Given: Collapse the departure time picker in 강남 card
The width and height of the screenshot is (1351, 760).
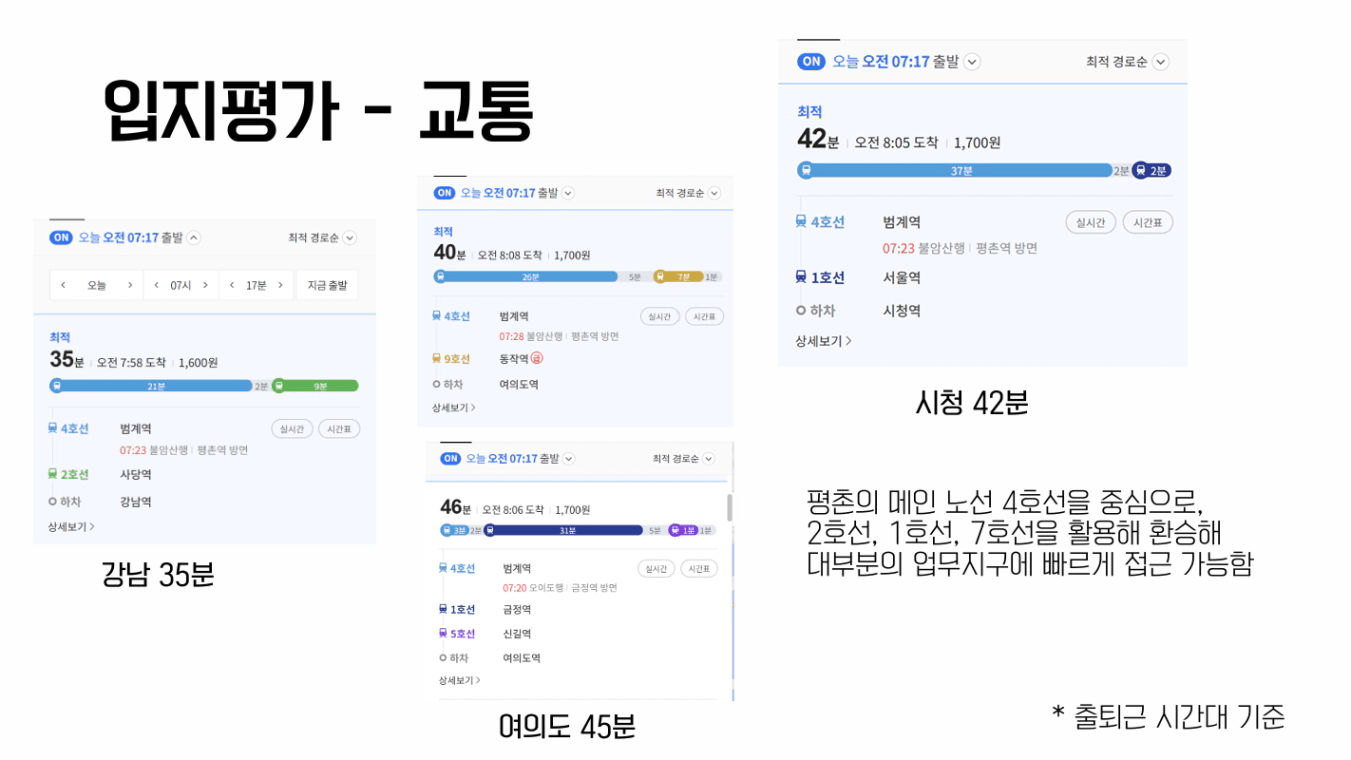Looking at the screenshot, I should [194, 238].
